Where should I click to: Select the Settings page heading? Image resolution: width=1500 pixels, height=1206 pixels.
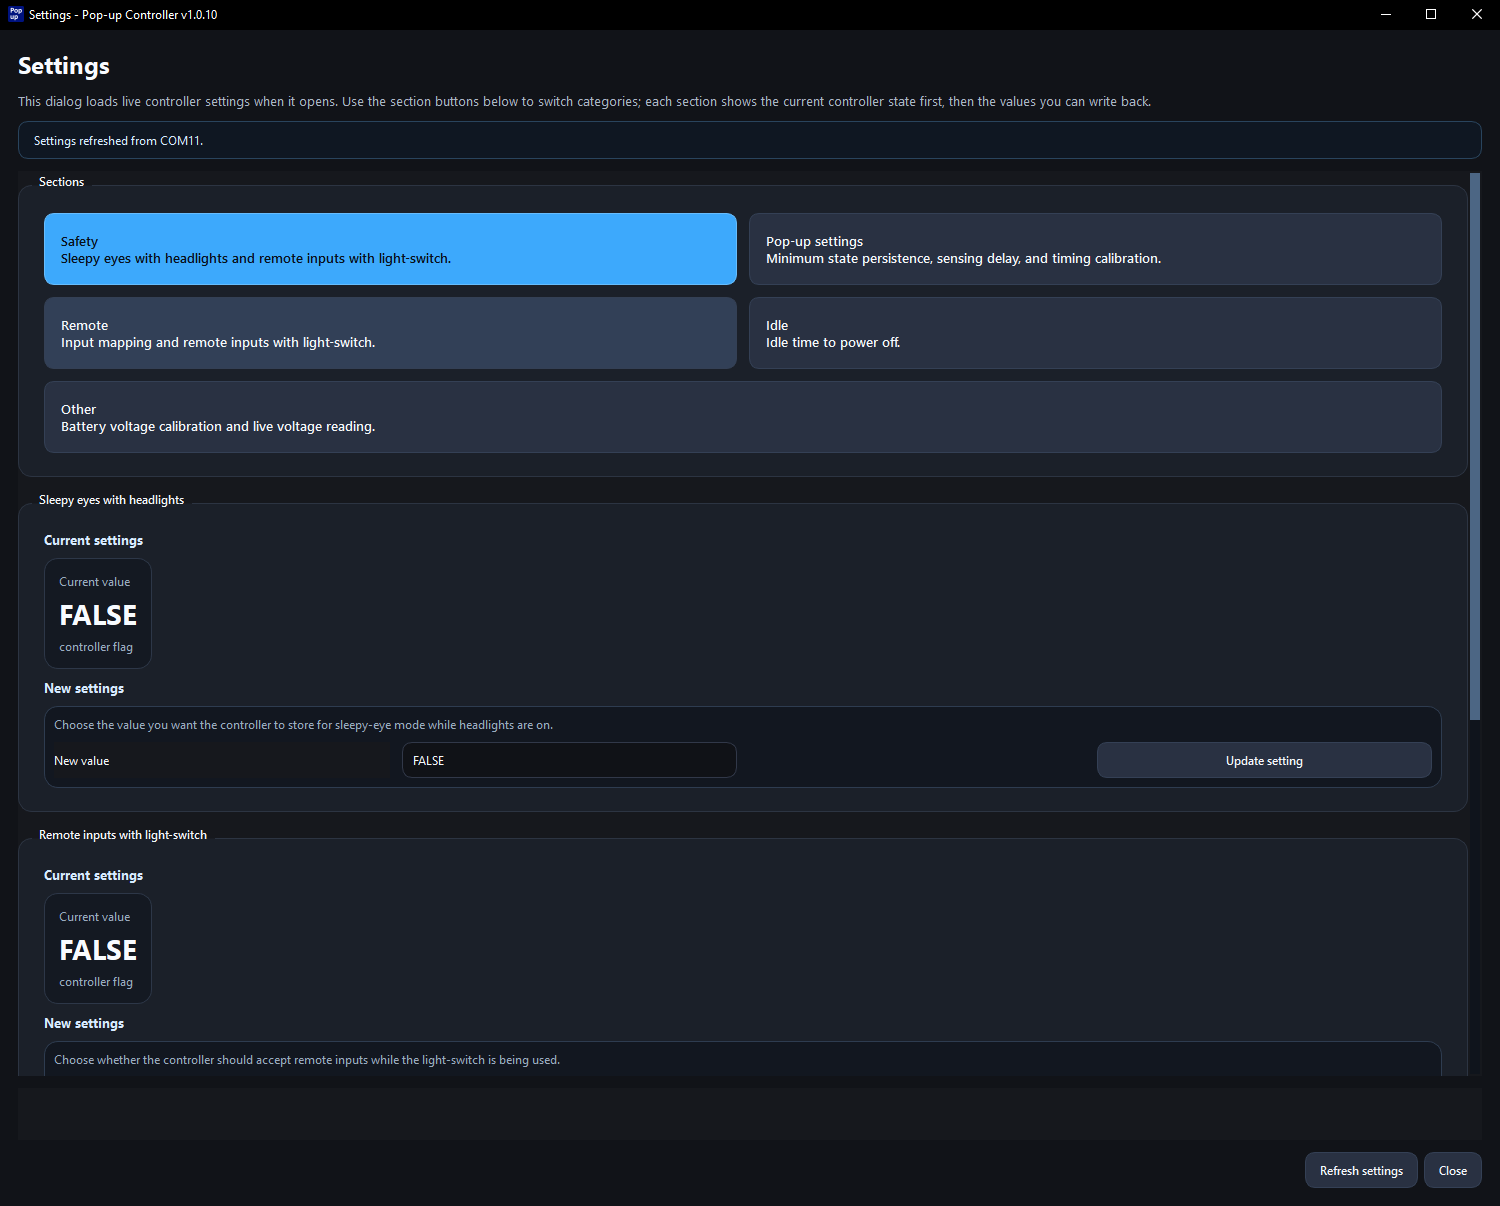(63, 66)
